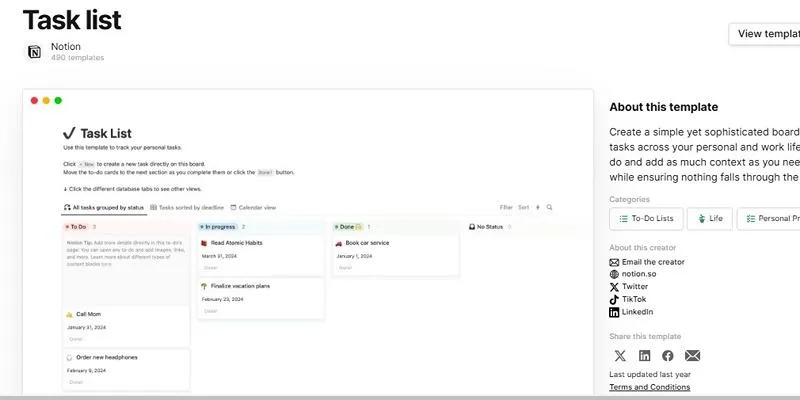Open the notion.so website link
The width and height of the screenshot is (800, 400).
[x=639, y=274]
